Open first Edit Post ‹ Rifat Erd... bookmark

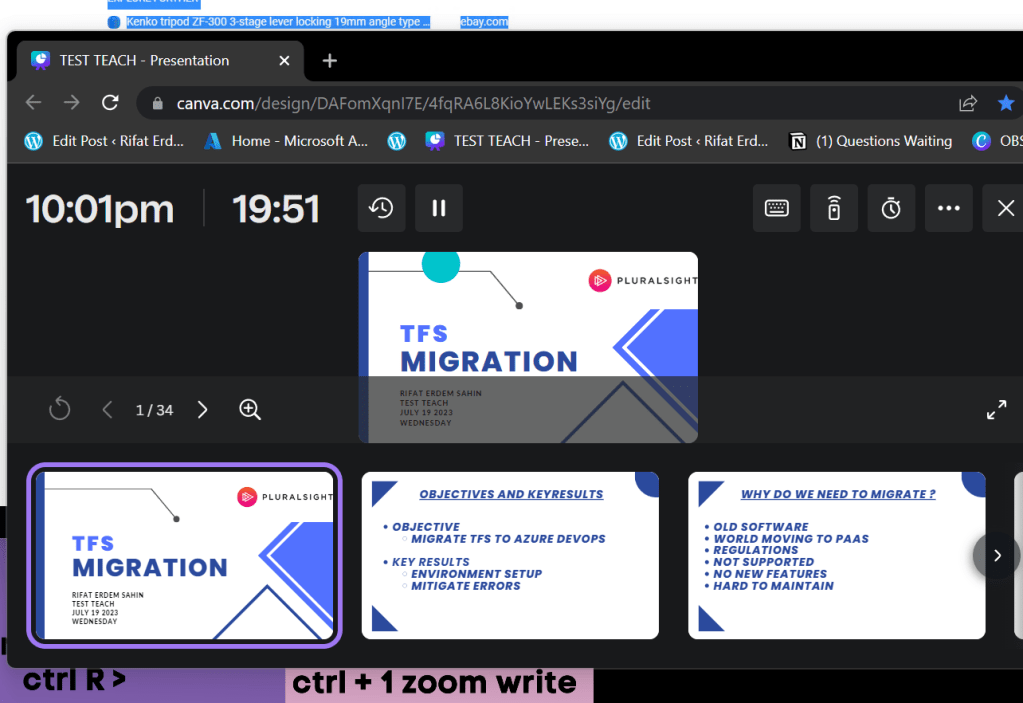(x=104, y=141)
